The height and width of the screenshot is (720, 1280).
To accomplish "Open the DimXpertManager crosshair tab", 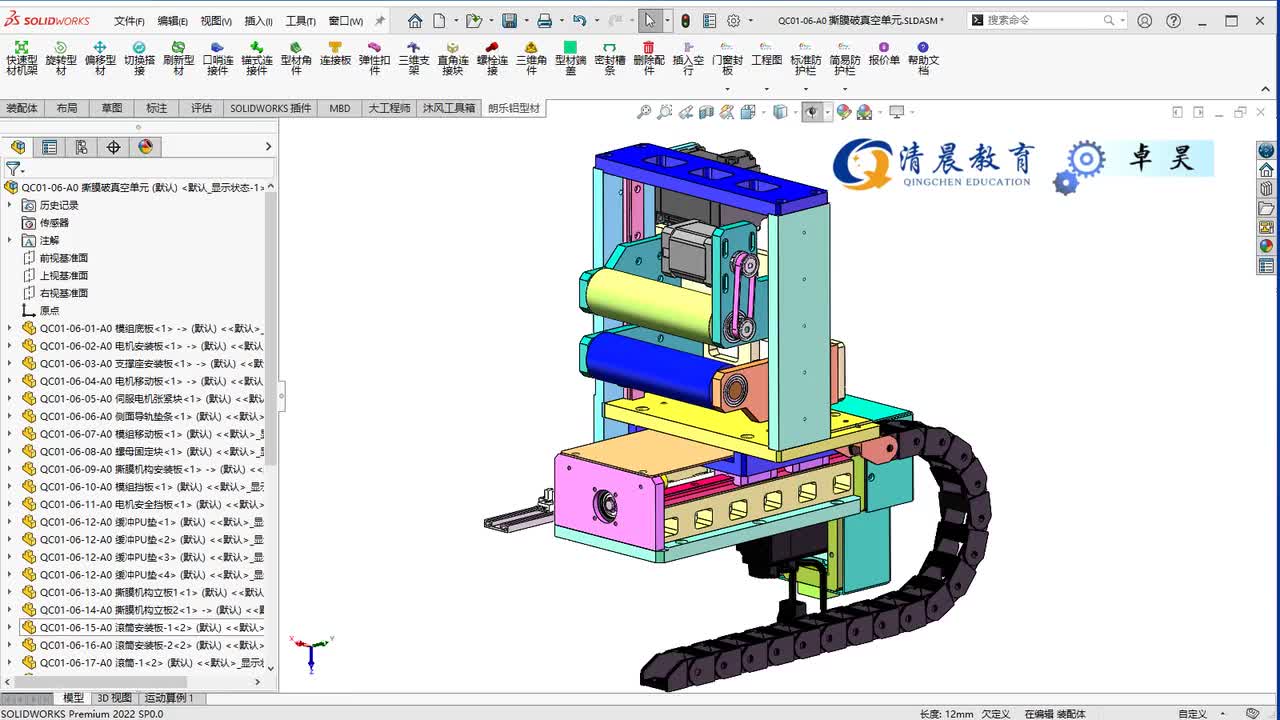I will point(113,147).
